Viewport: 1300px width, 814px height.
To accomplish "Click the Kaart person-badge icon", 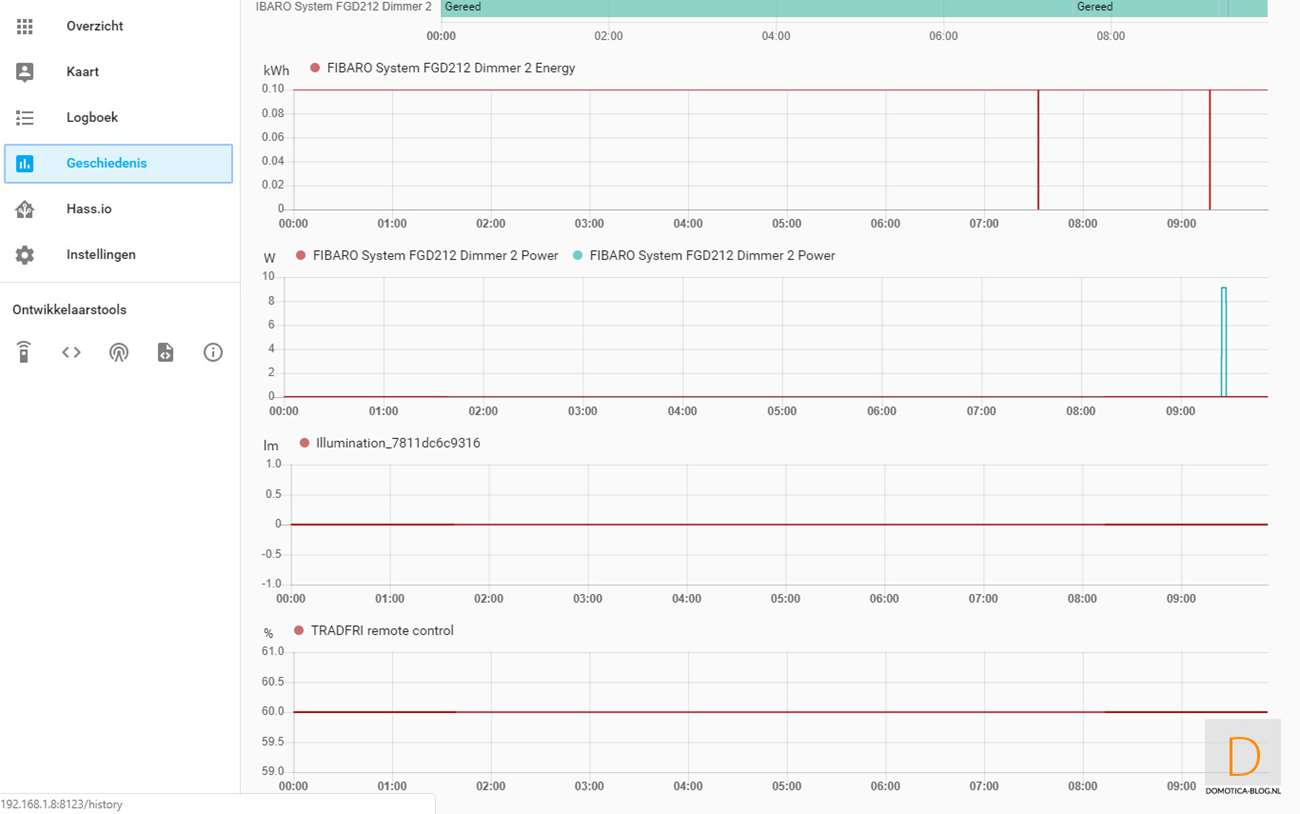I will click(25, 72).
